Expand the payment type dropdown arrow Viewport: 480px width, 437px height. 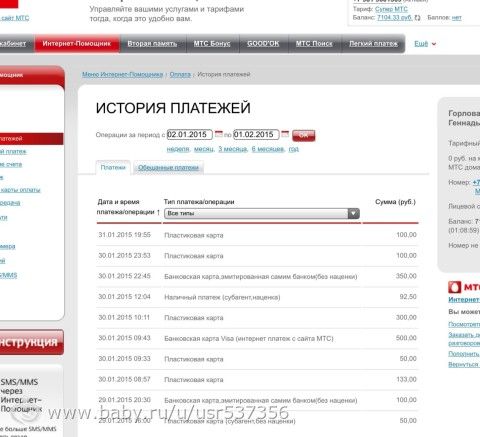[x=353, y=213]
